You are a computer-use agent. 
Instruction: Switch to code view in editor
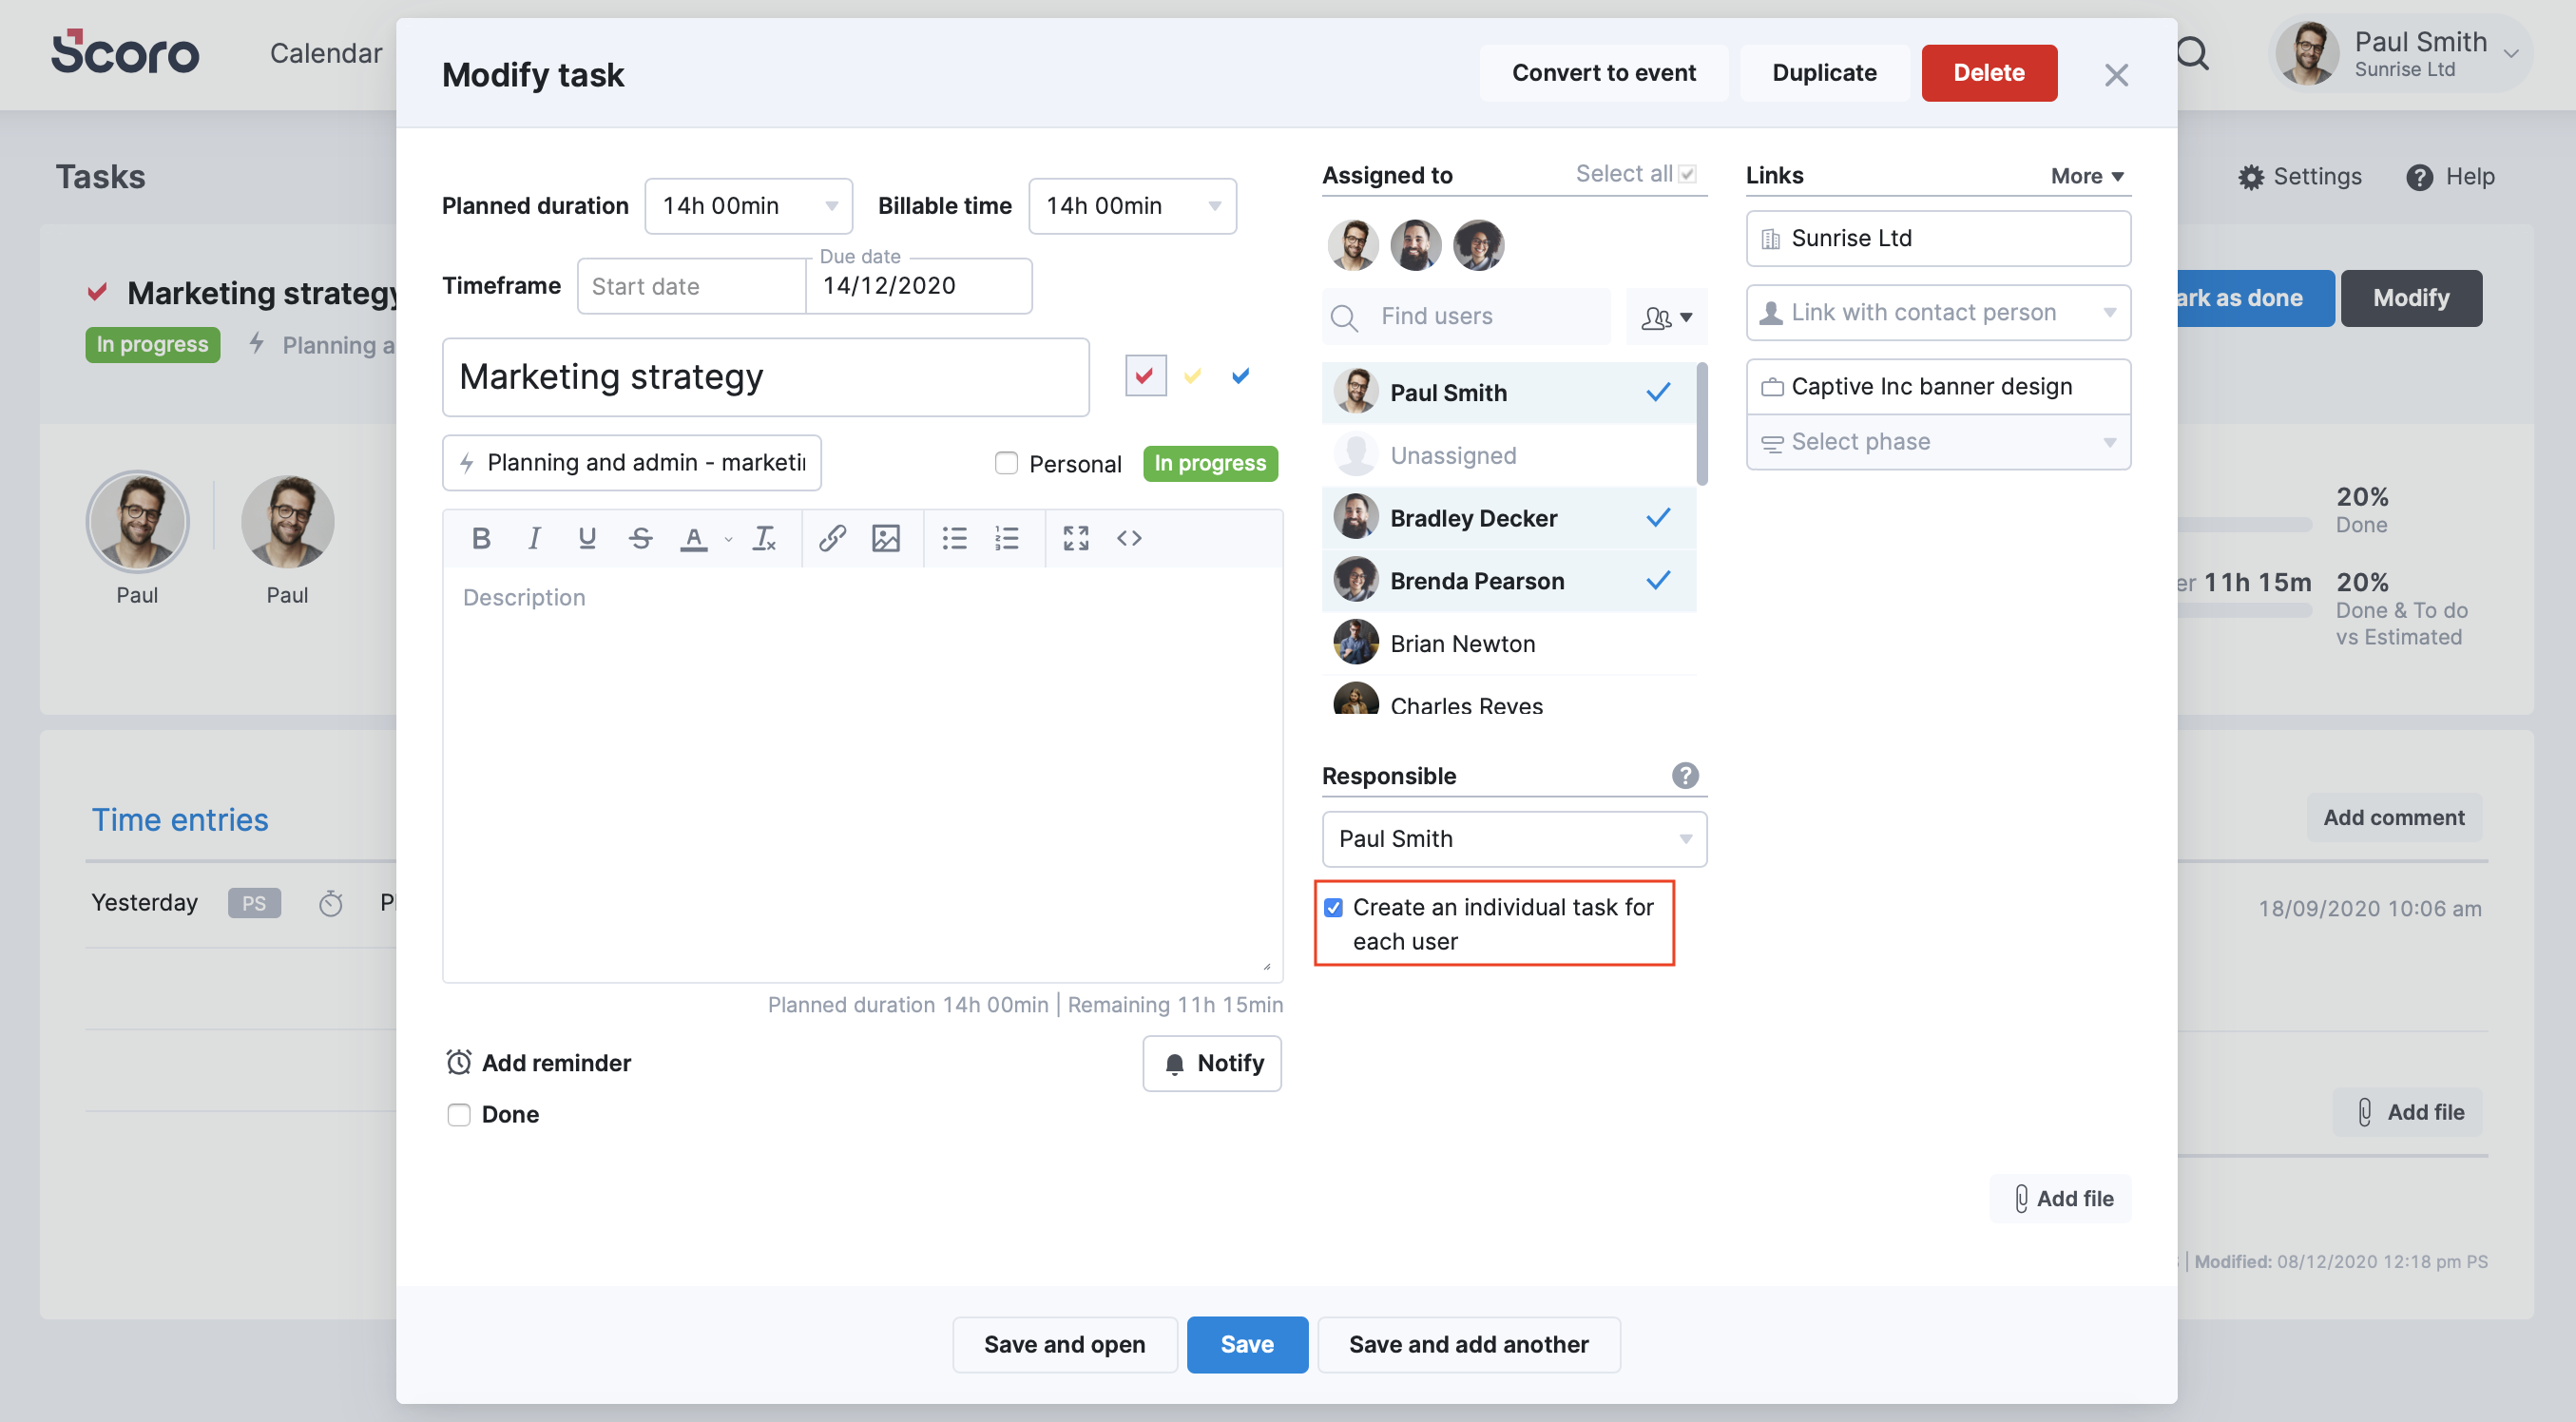[1129, 538]
